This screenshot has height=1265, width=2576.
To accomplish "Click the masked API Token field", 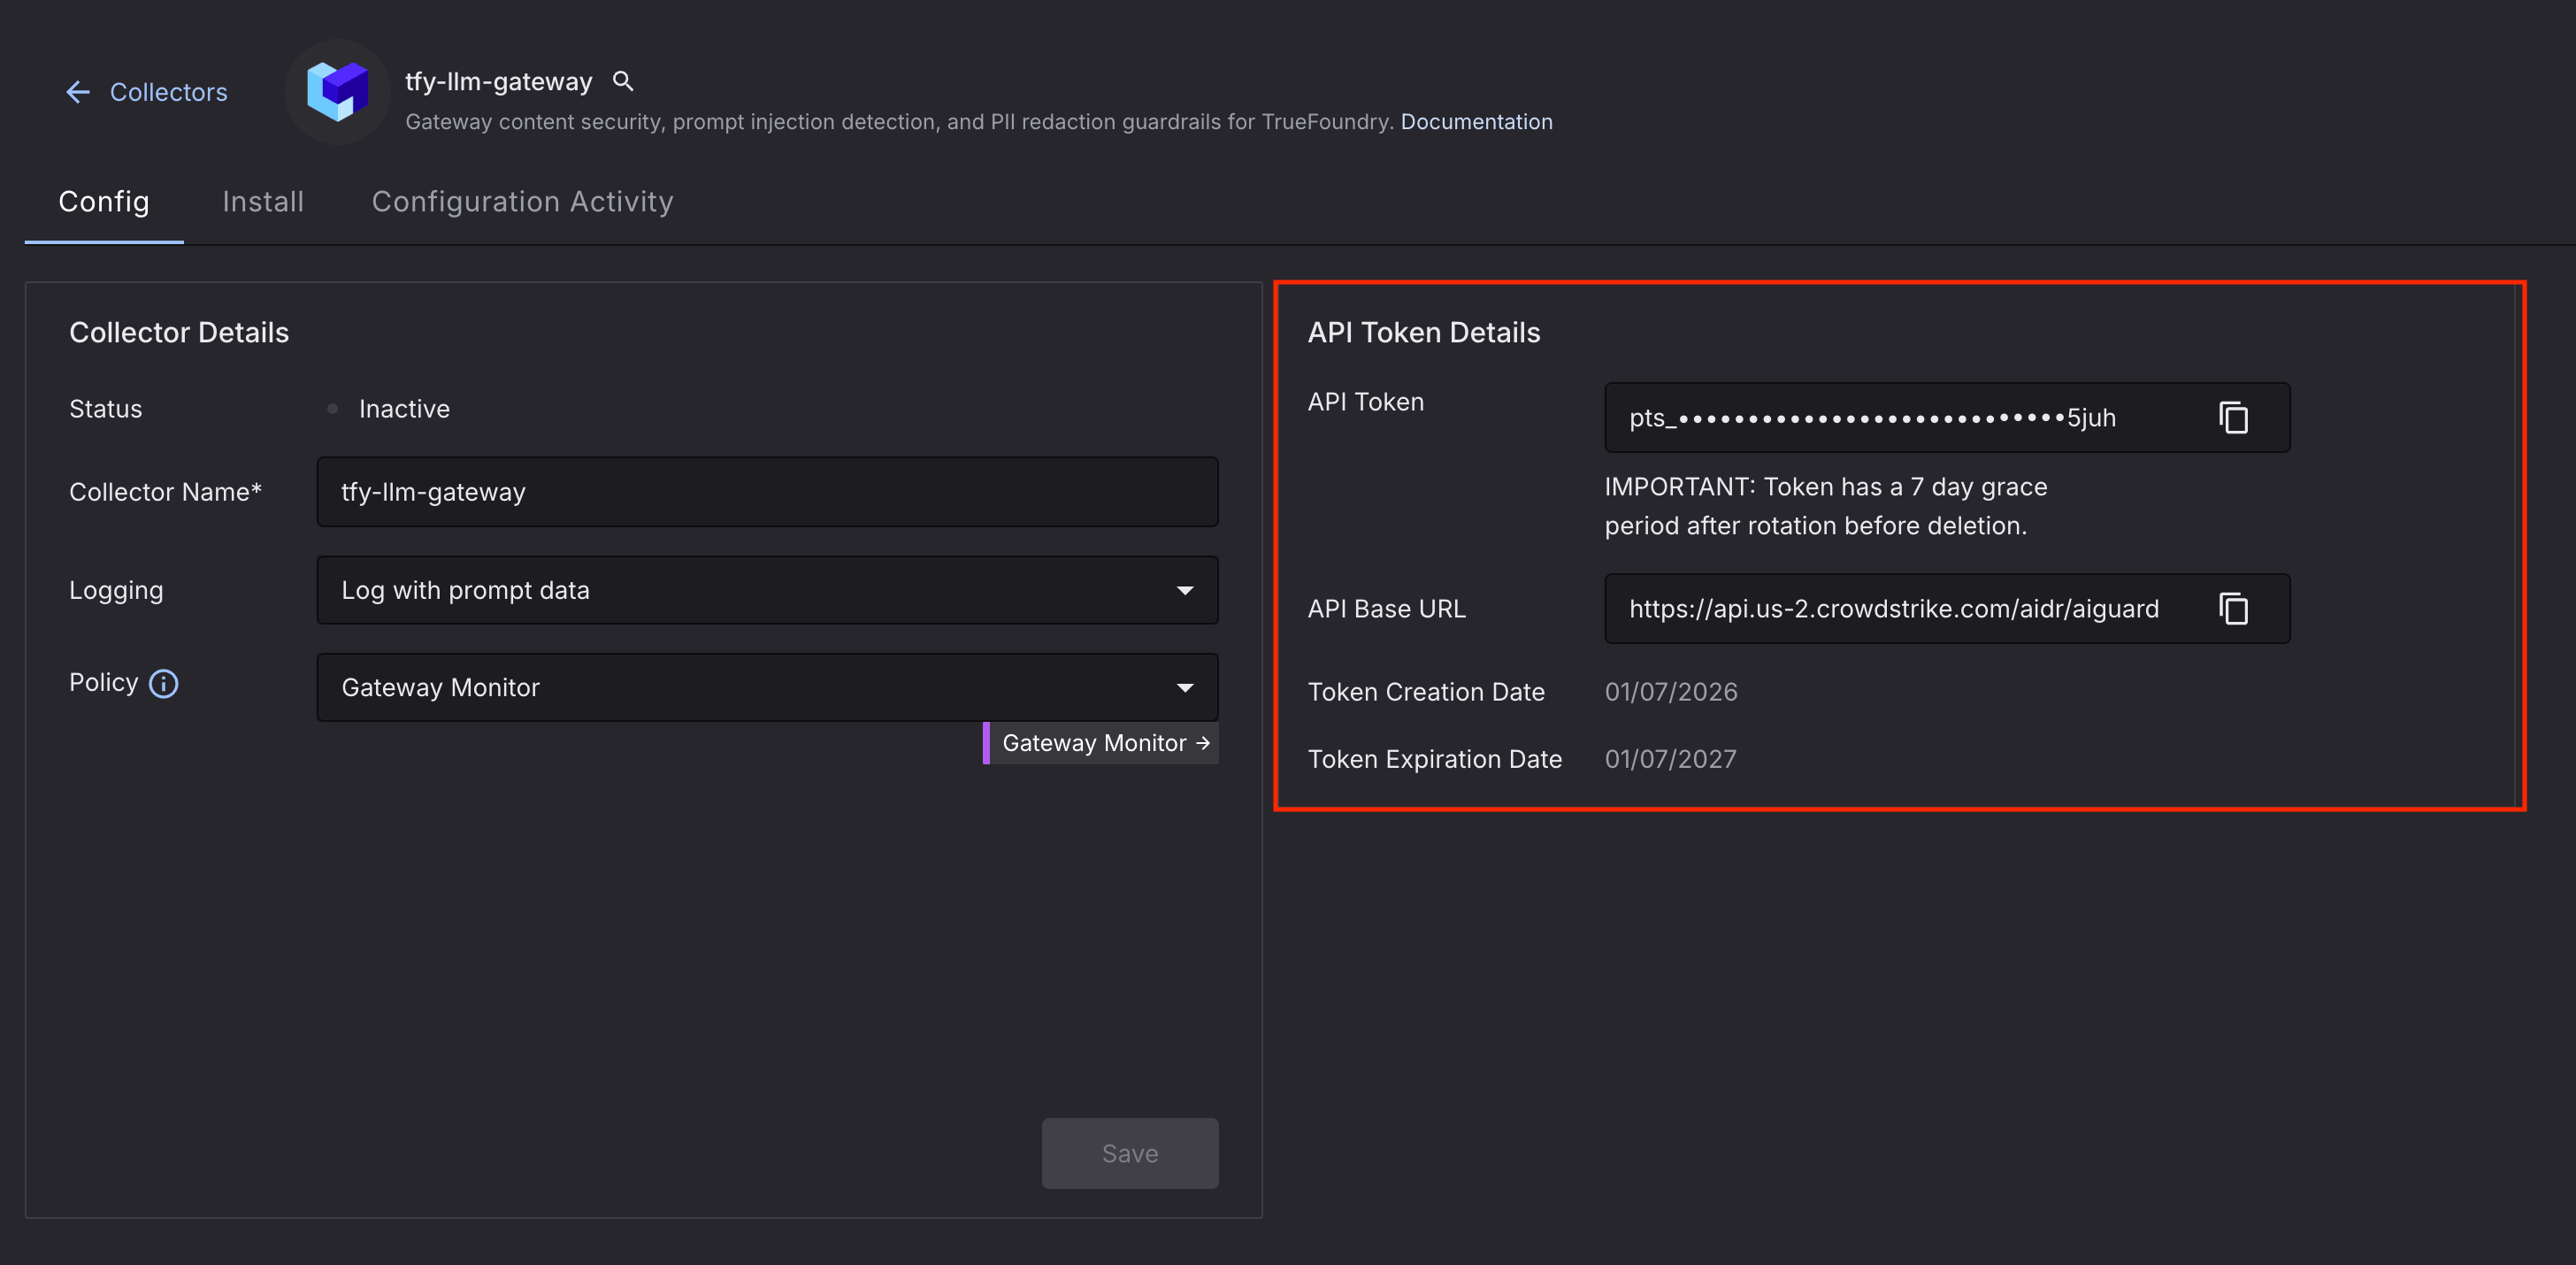I will (x=1947, y=418).
